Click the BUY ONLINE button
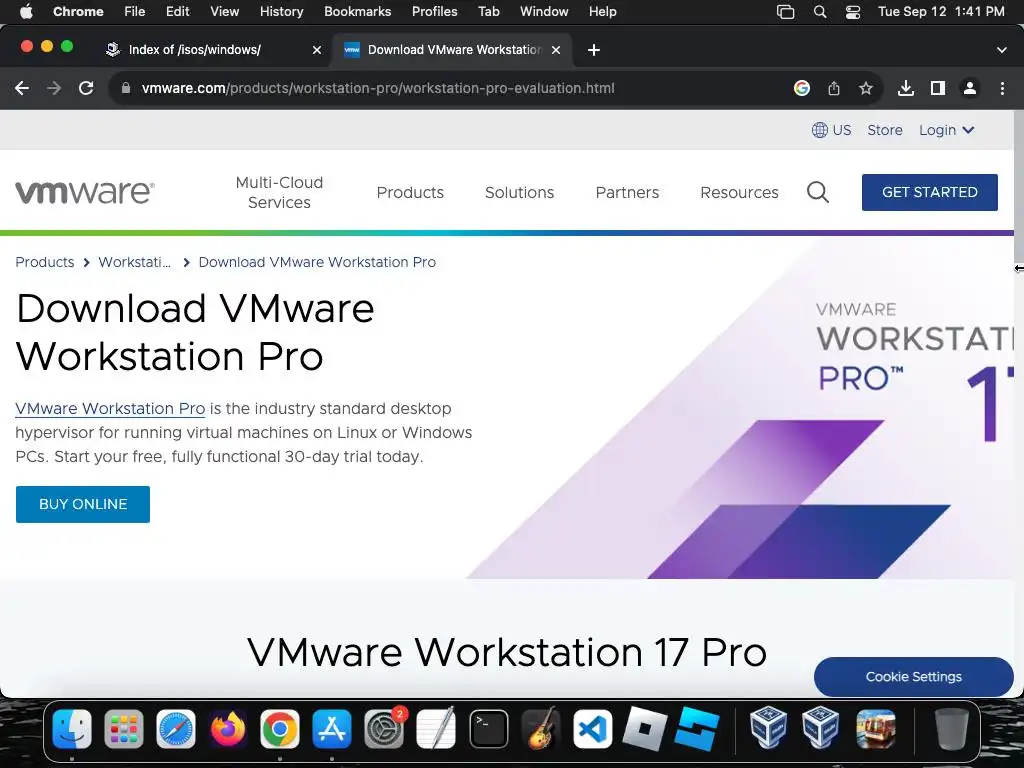The width and height of the screenshot is (1024, 768). tap(83, 504)
